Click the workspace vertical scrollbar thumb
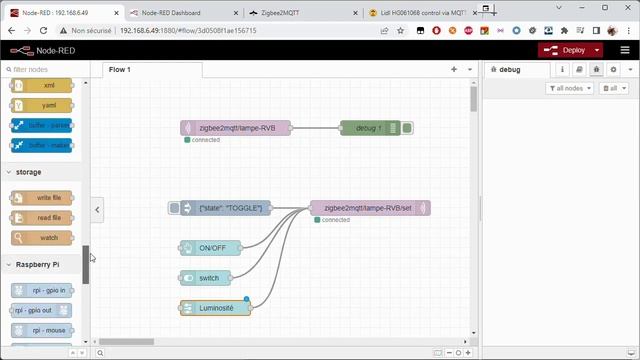 pyautogui.click(x=473, y=99)
